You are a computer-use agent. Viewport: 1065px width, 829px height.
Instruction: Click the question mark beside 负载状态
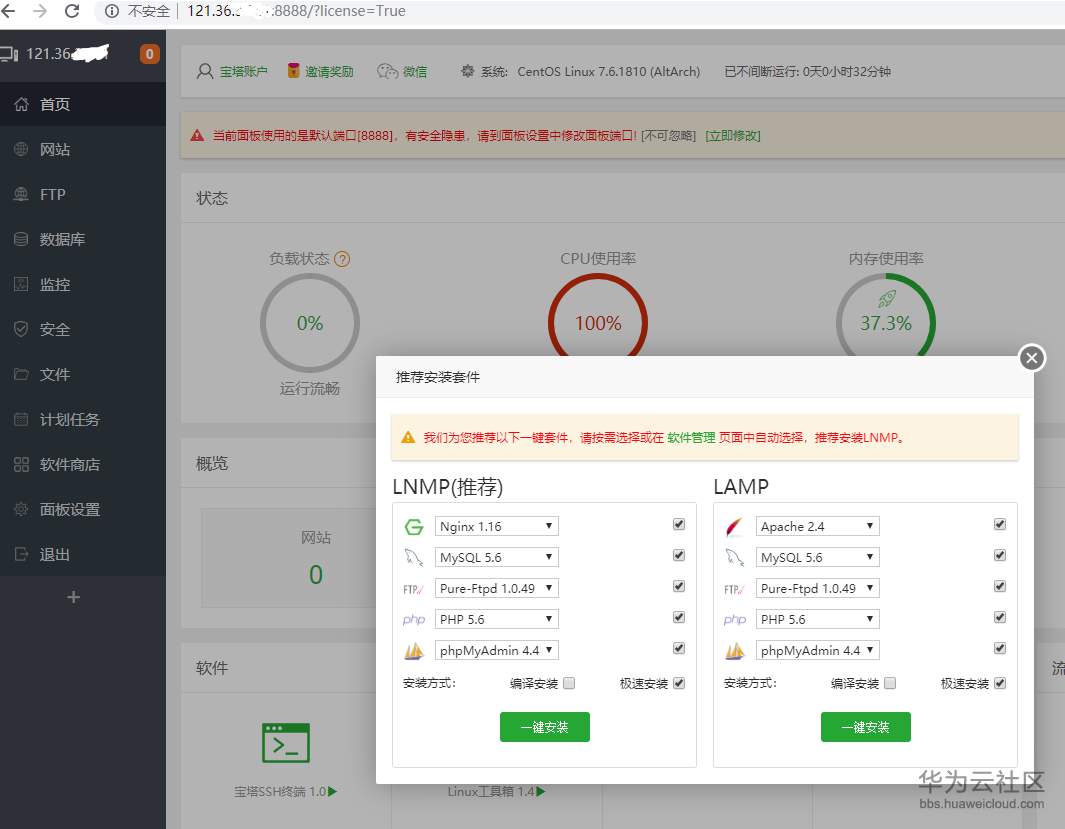pyautogui.click(x=342, y=259)
